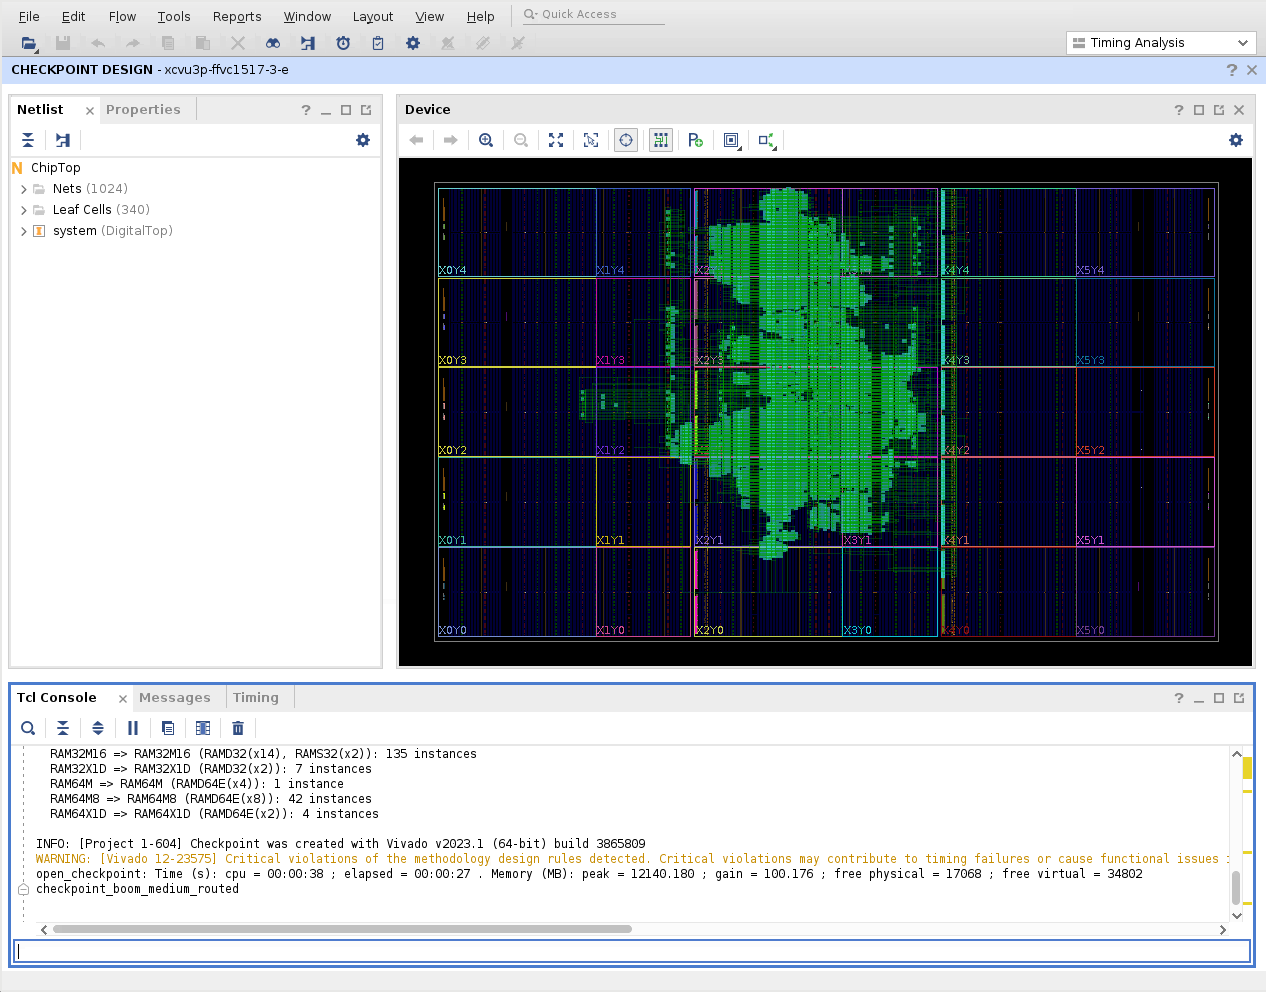The height and width of the screenshot is (992, 1266).
Task: Expand the Nets (1024) folder
Action: [24, 189]
